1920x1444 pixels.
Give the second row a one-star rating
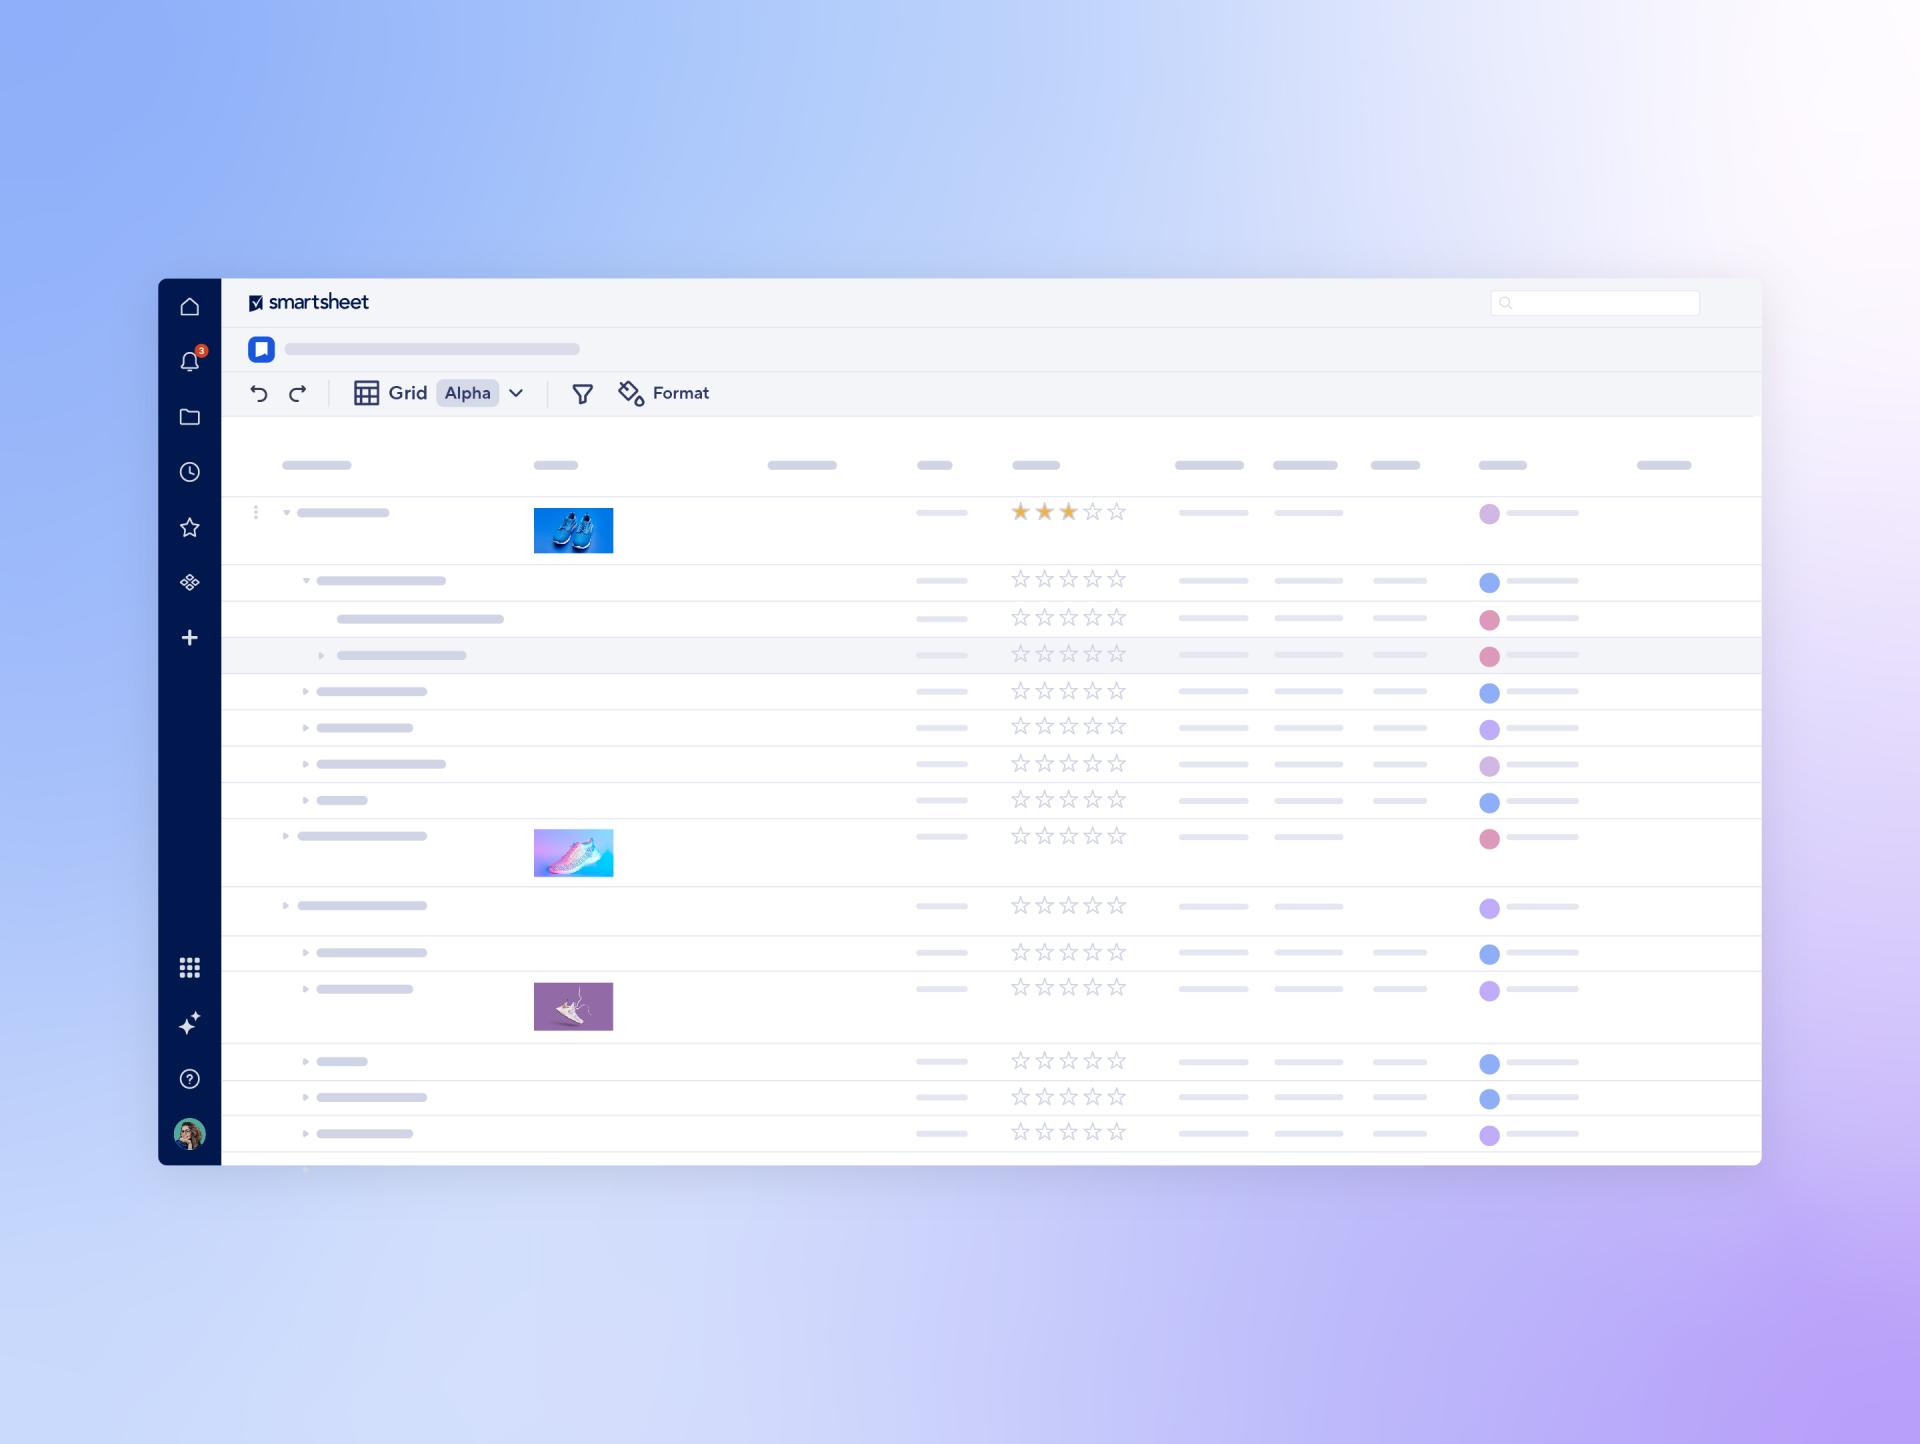coord(1018,578)
